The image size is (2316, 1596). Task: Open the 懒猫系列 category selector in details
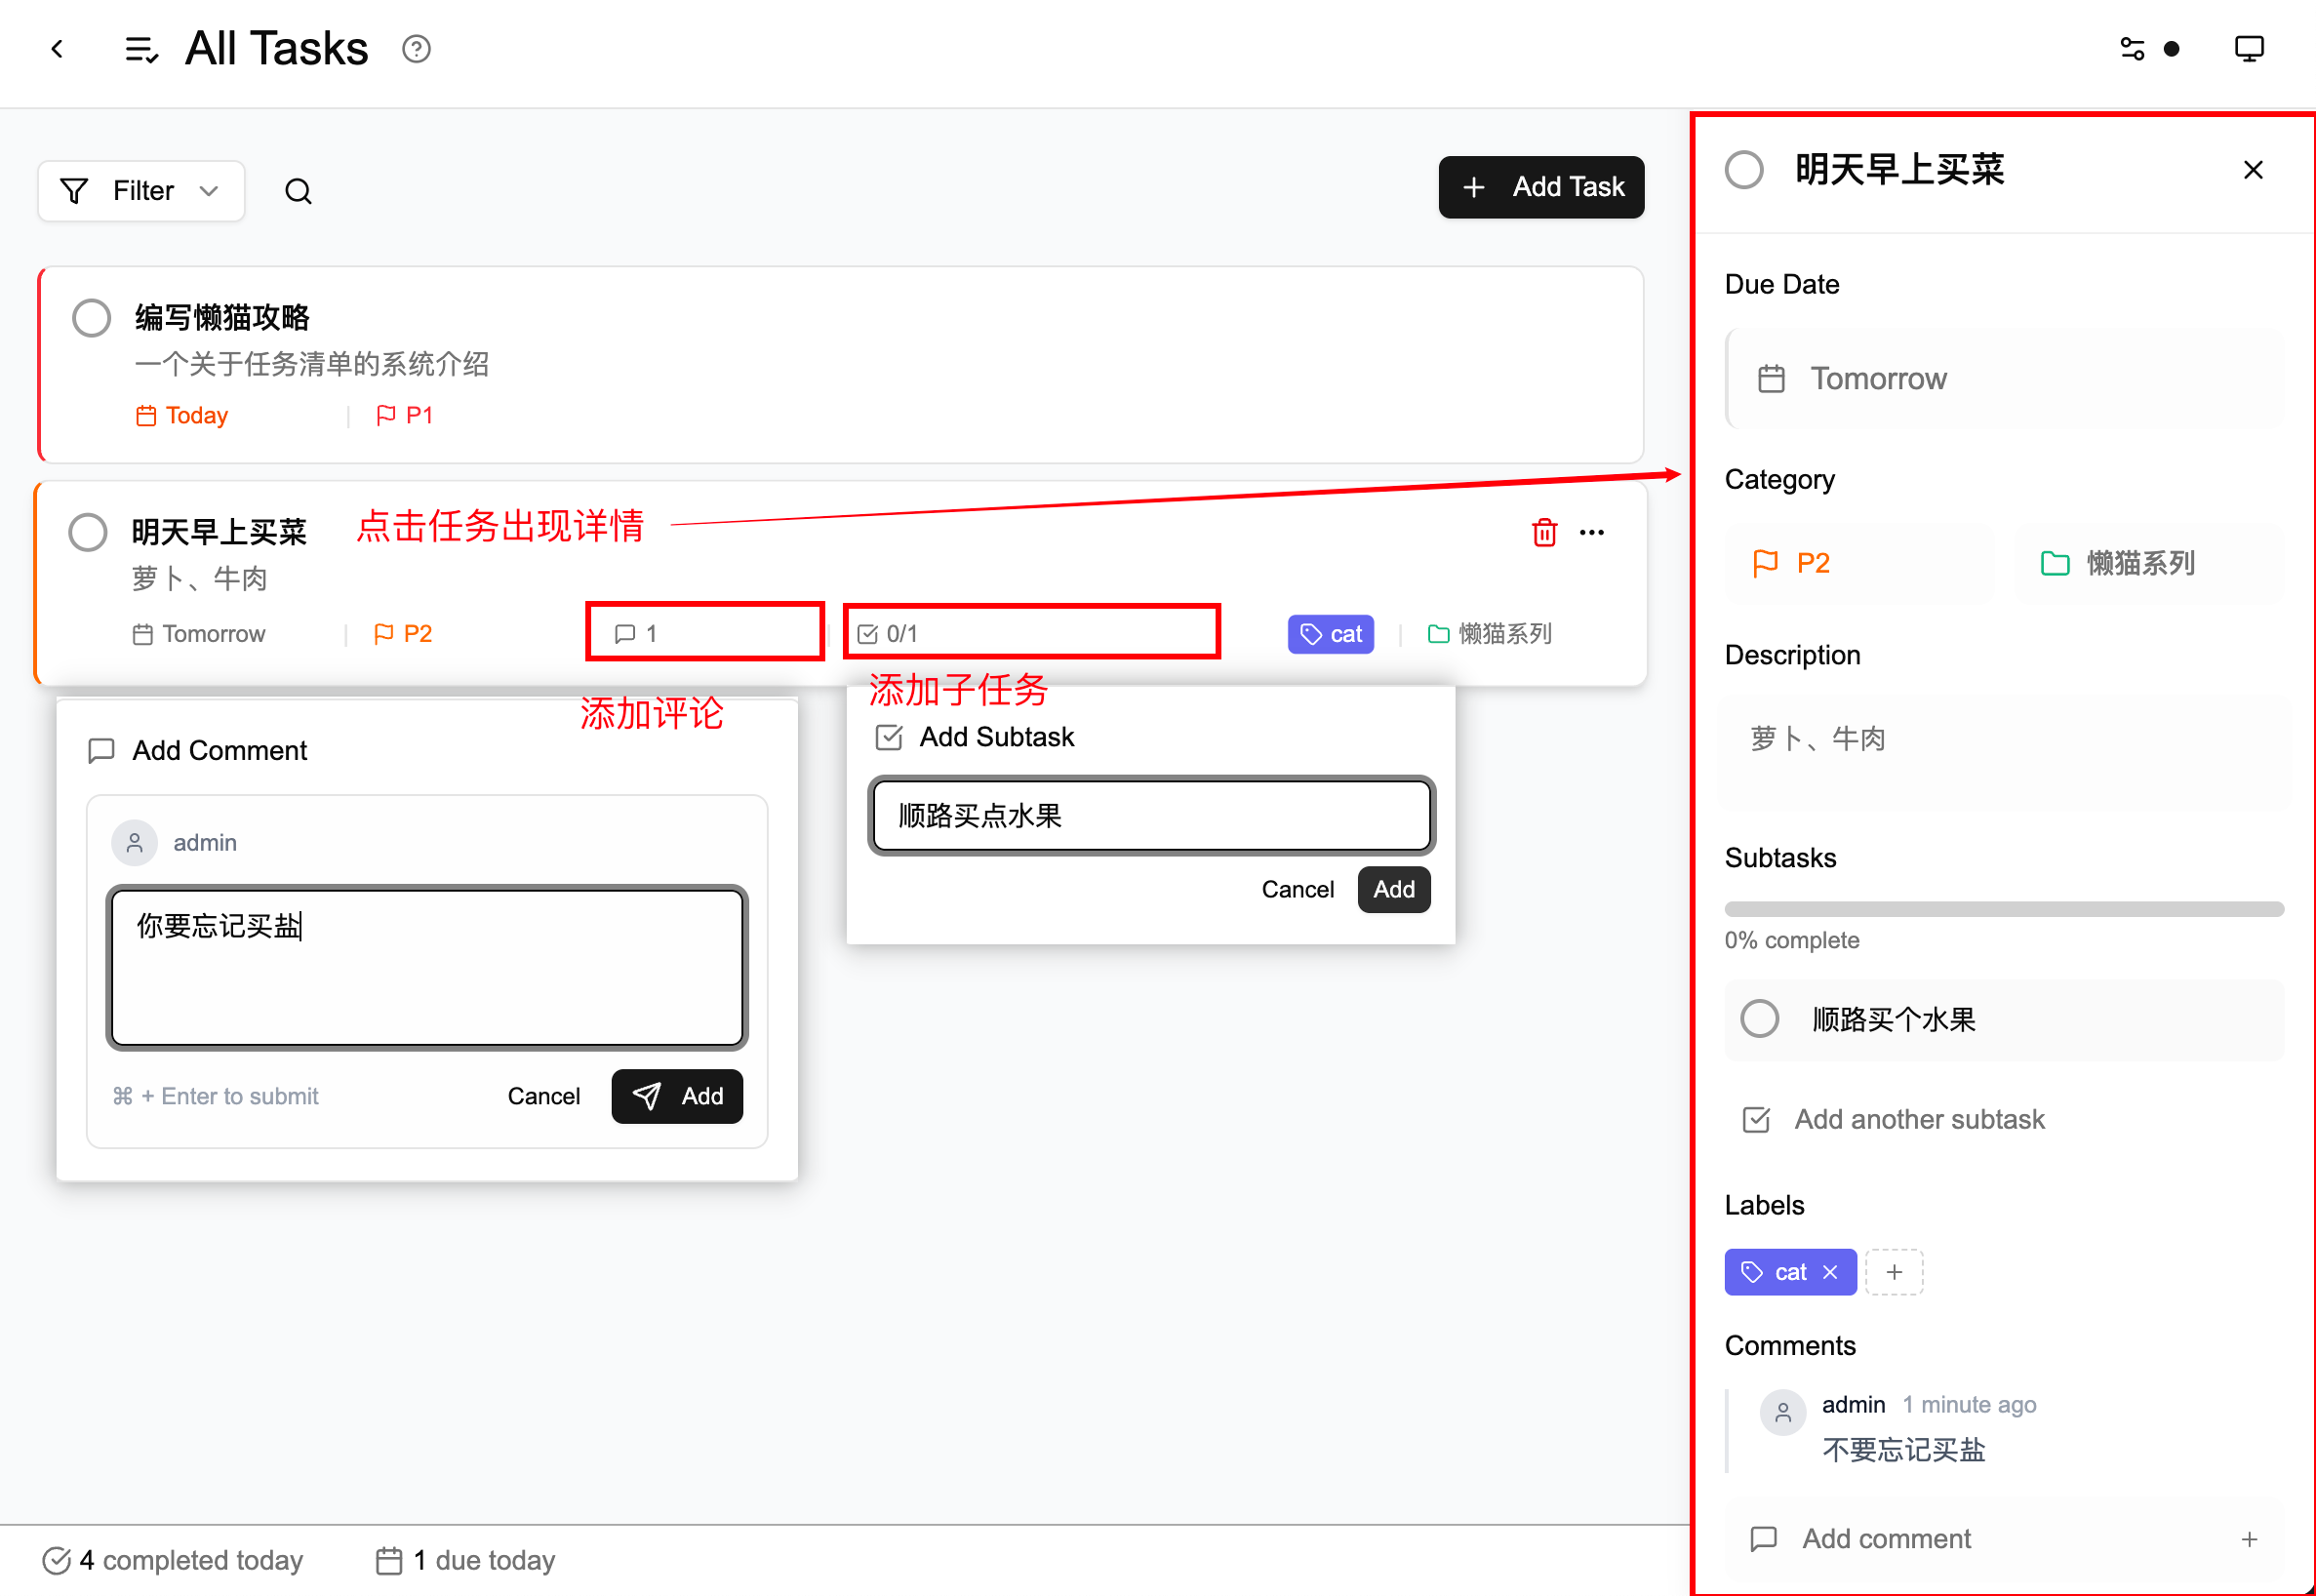tap(2150, 563)
